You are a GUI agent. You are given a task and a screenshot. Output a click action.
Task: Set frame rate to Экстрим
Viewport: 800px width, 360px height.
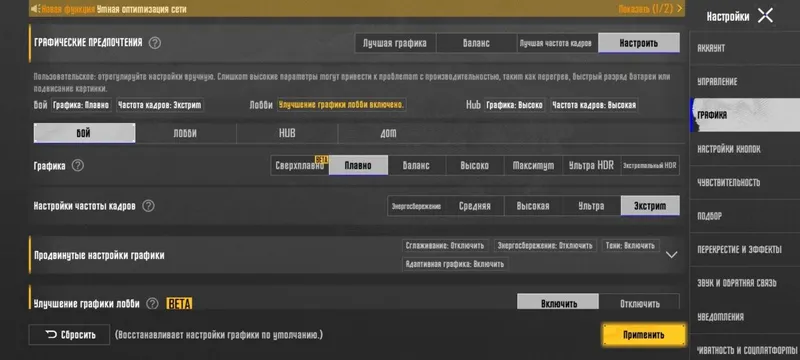(650, 206)
